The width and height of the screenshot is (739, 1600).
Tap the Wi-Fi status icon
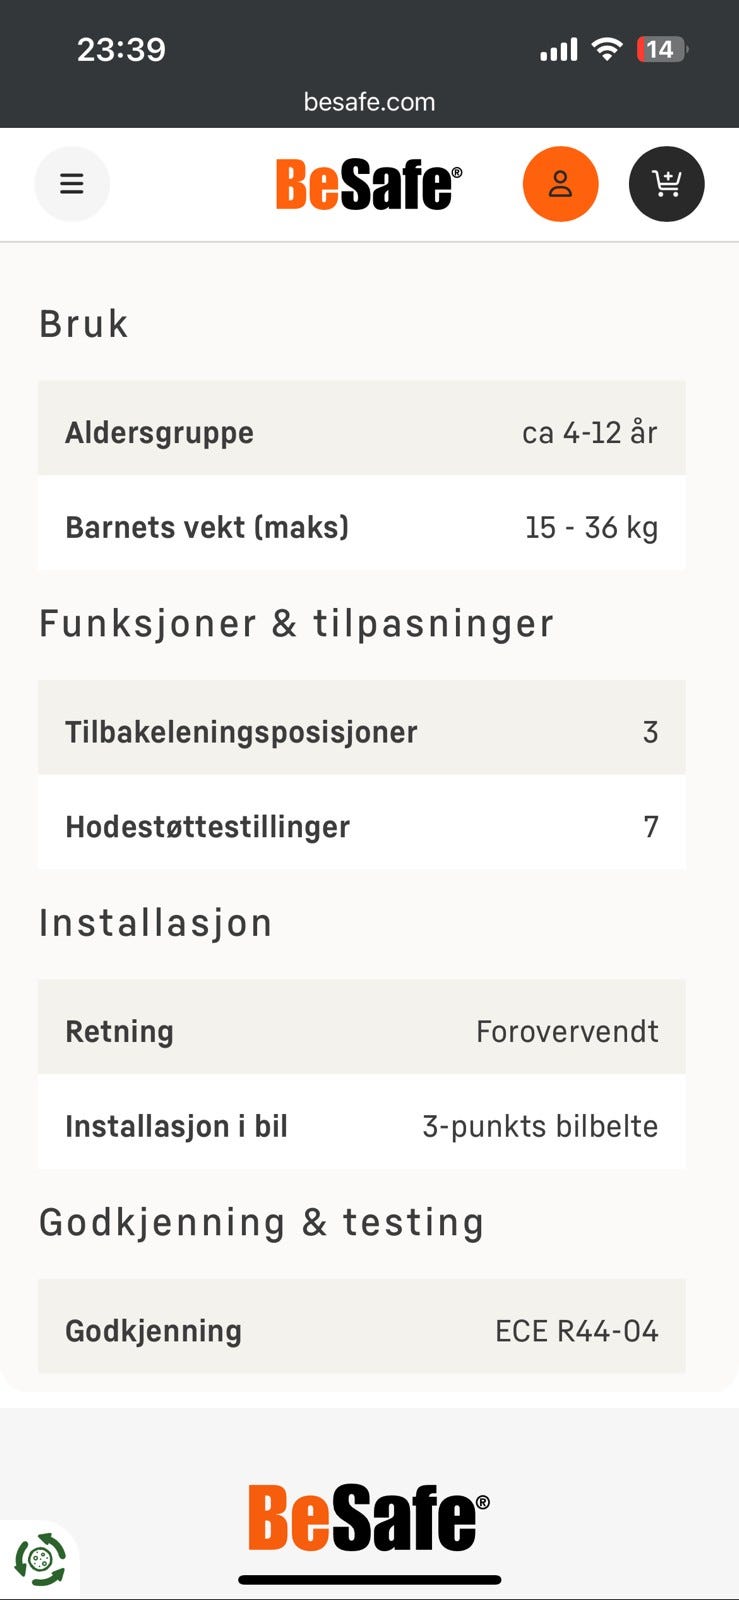(x=607, y=49)
